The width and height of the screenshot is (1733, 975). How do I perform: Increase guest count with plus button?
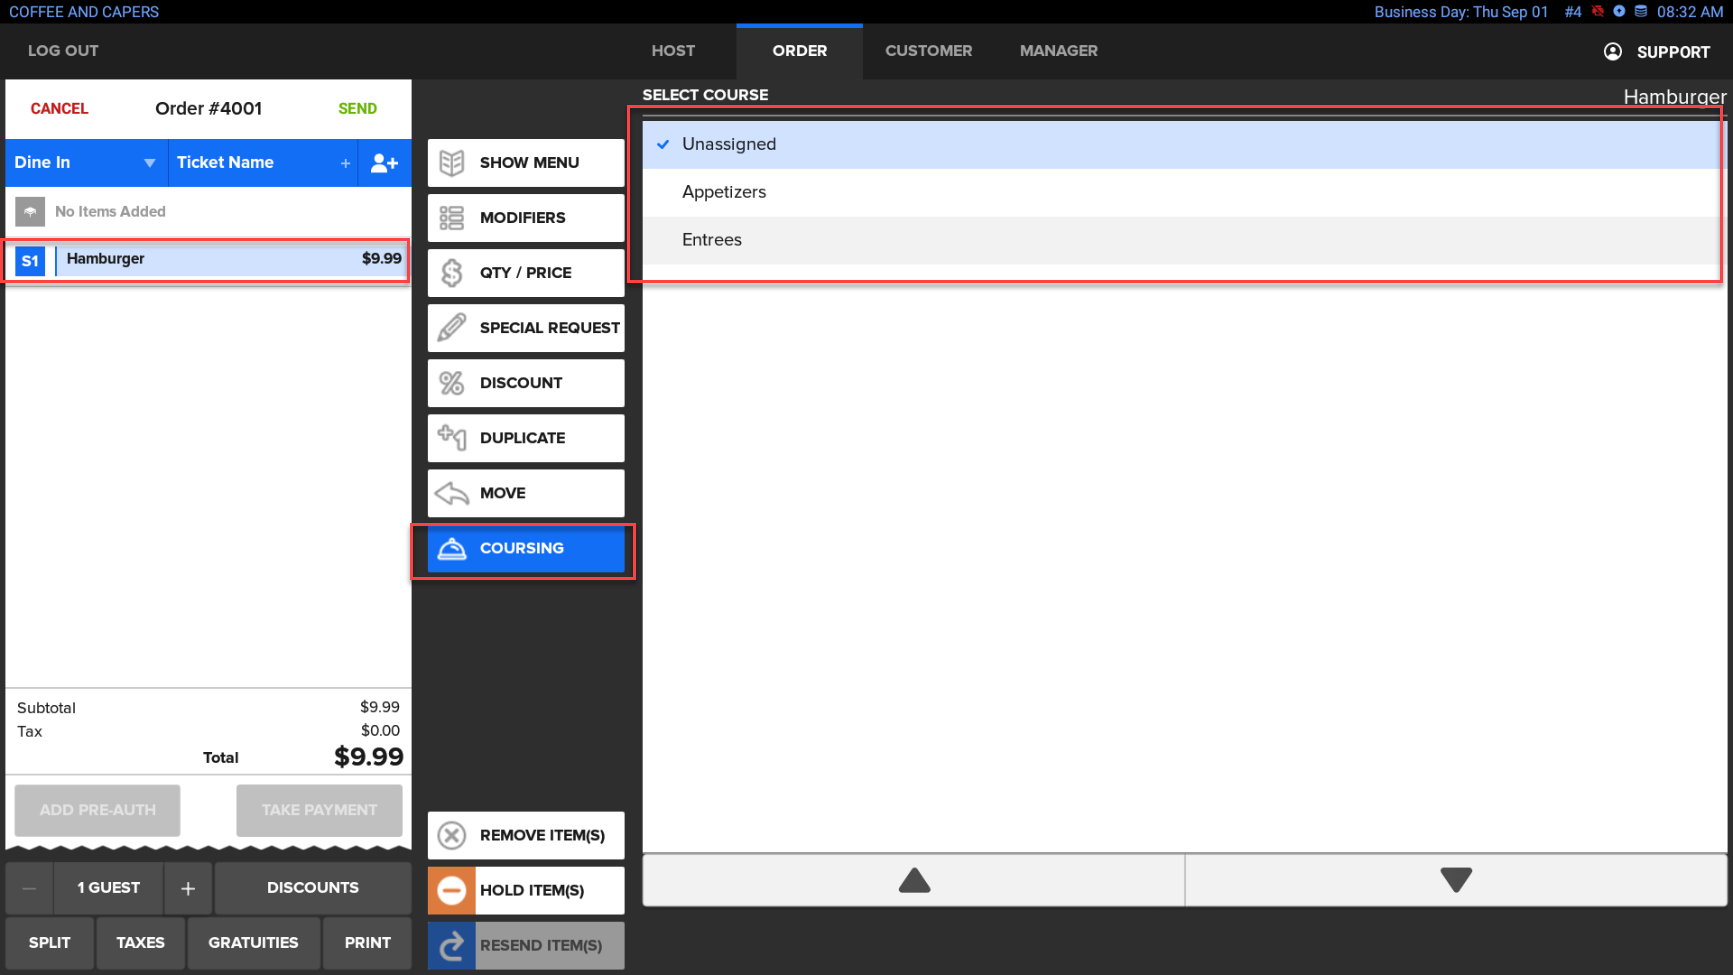point(188,888)
